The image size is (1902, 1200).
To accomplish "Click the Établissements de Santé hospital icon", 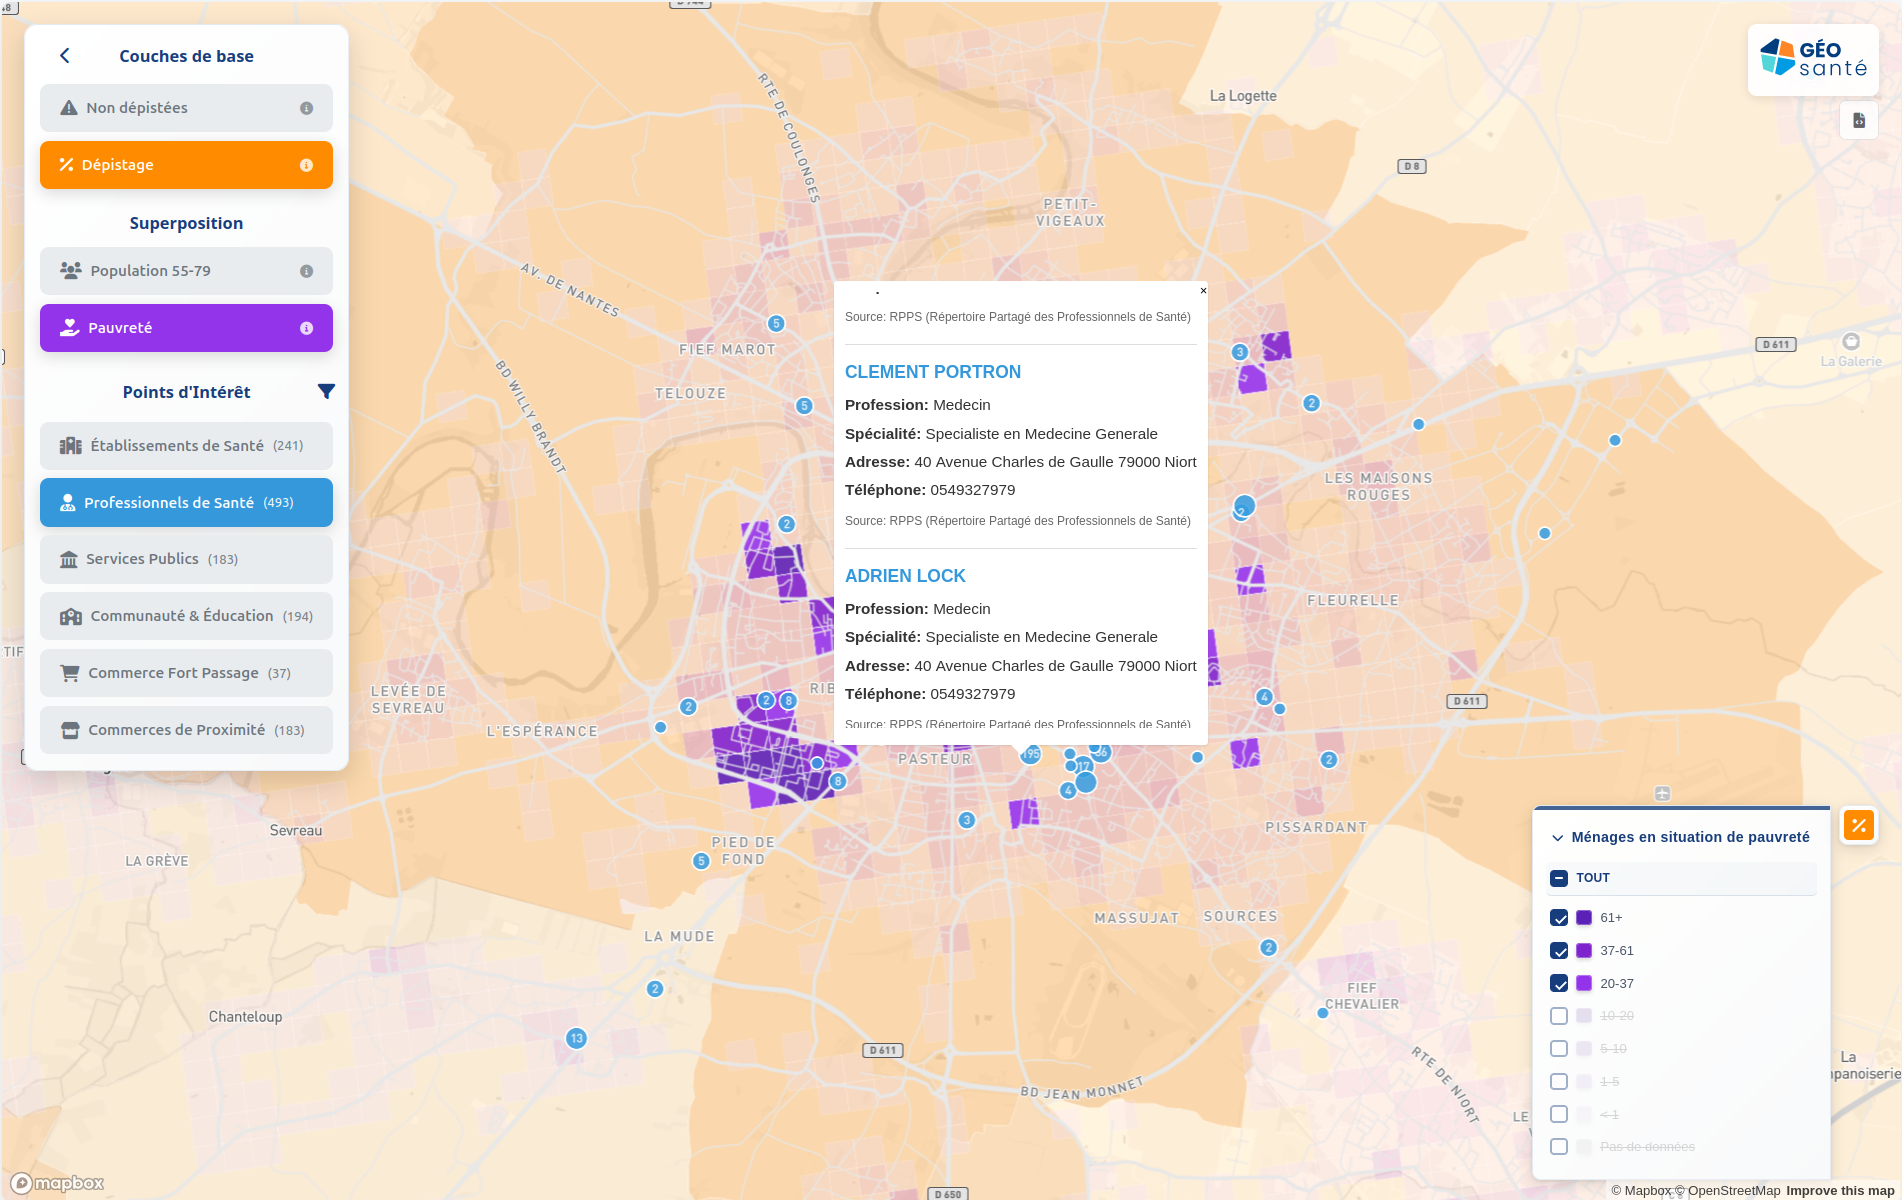I will click(68, 445).
